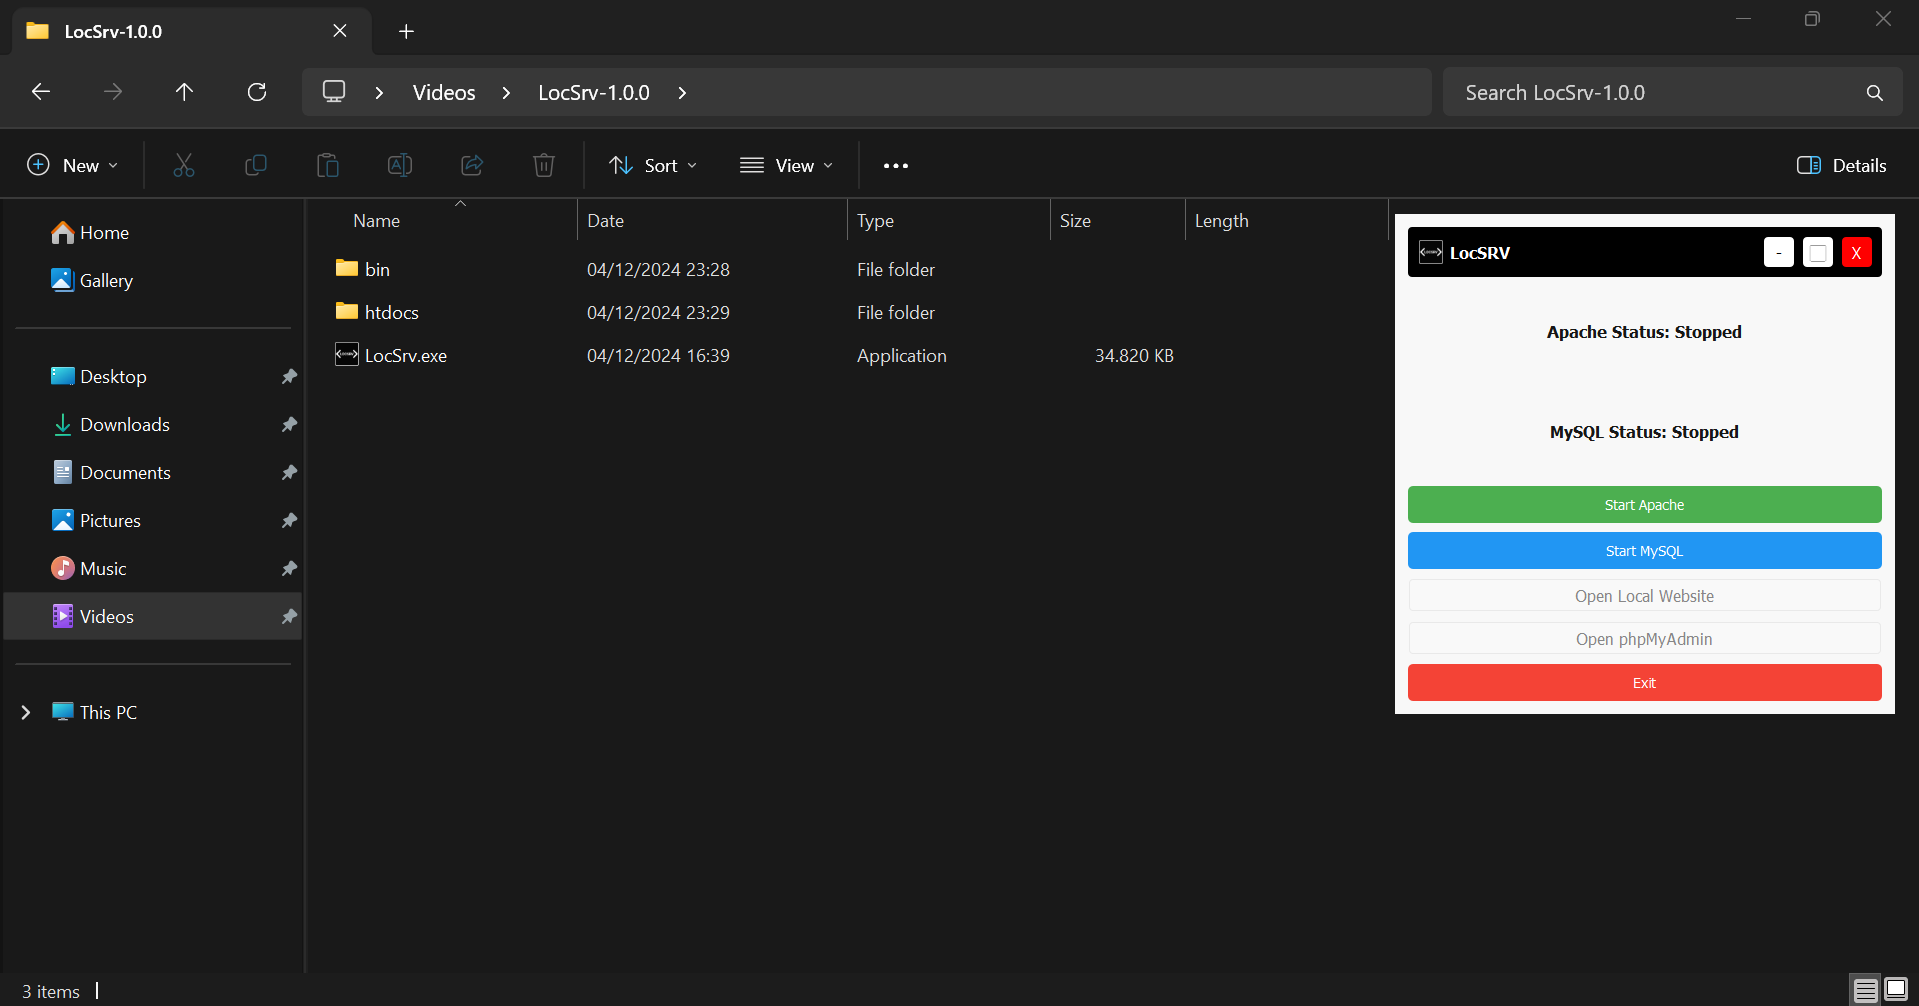Click the Cut scissors icon
1919x1006 pixels.
[184, 165]
